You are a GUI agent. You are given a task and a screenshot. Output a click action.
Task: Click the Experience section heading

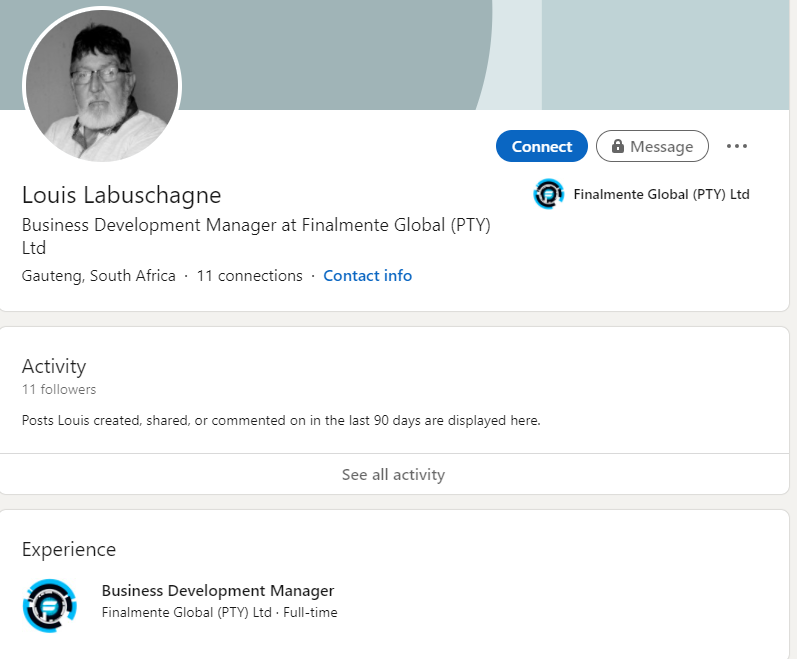click(69, 549)
